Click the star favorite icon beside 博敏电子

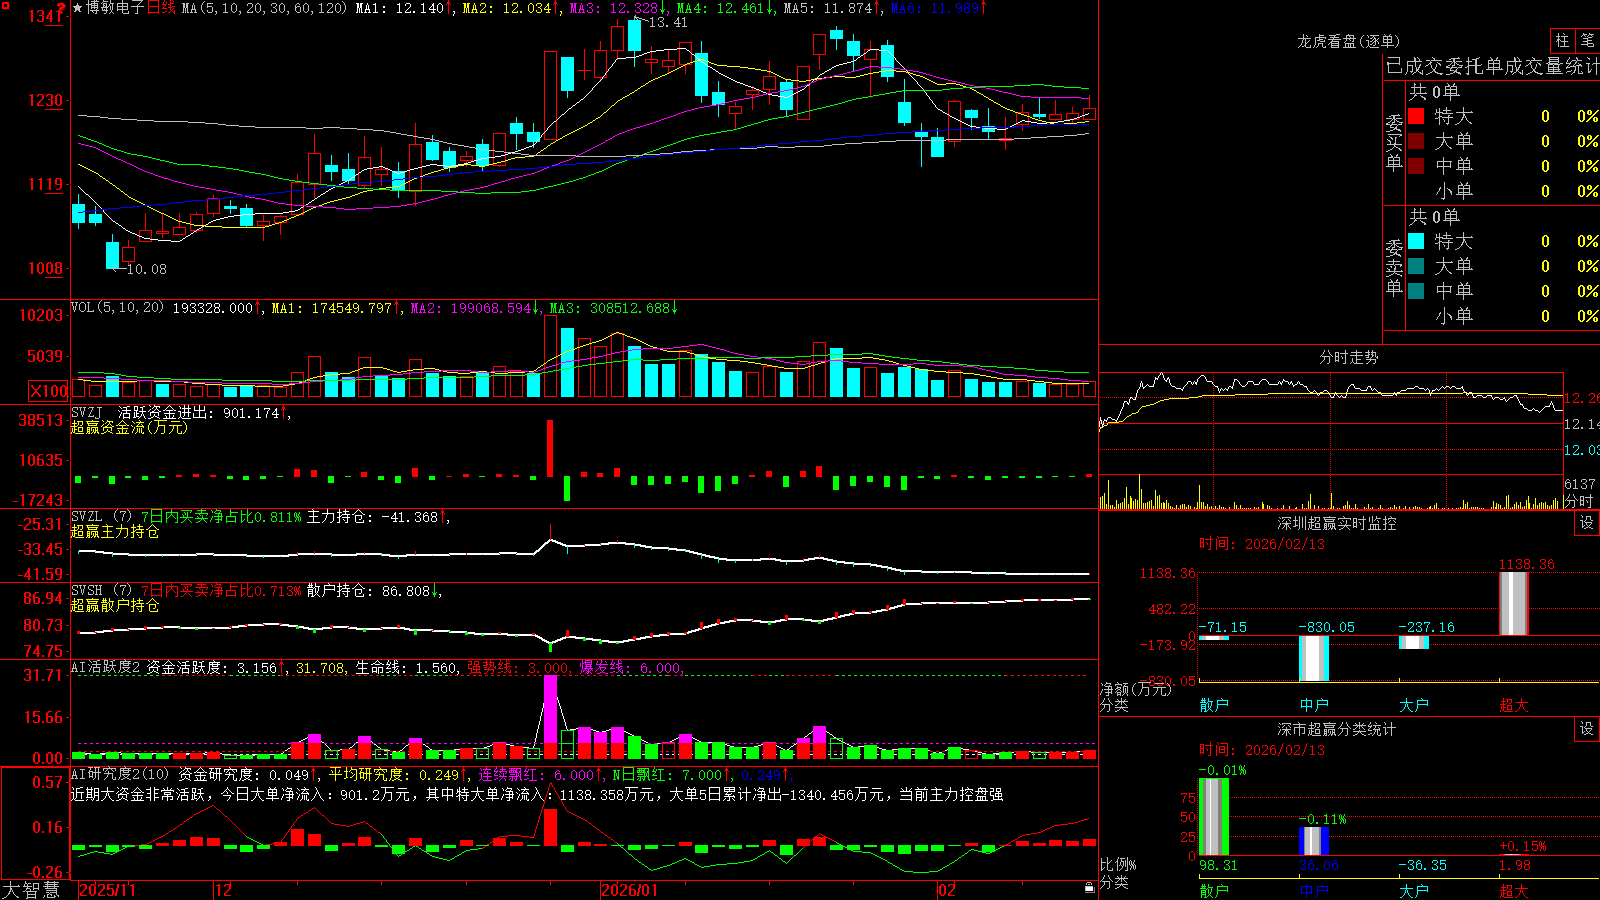tap(78, 8)
